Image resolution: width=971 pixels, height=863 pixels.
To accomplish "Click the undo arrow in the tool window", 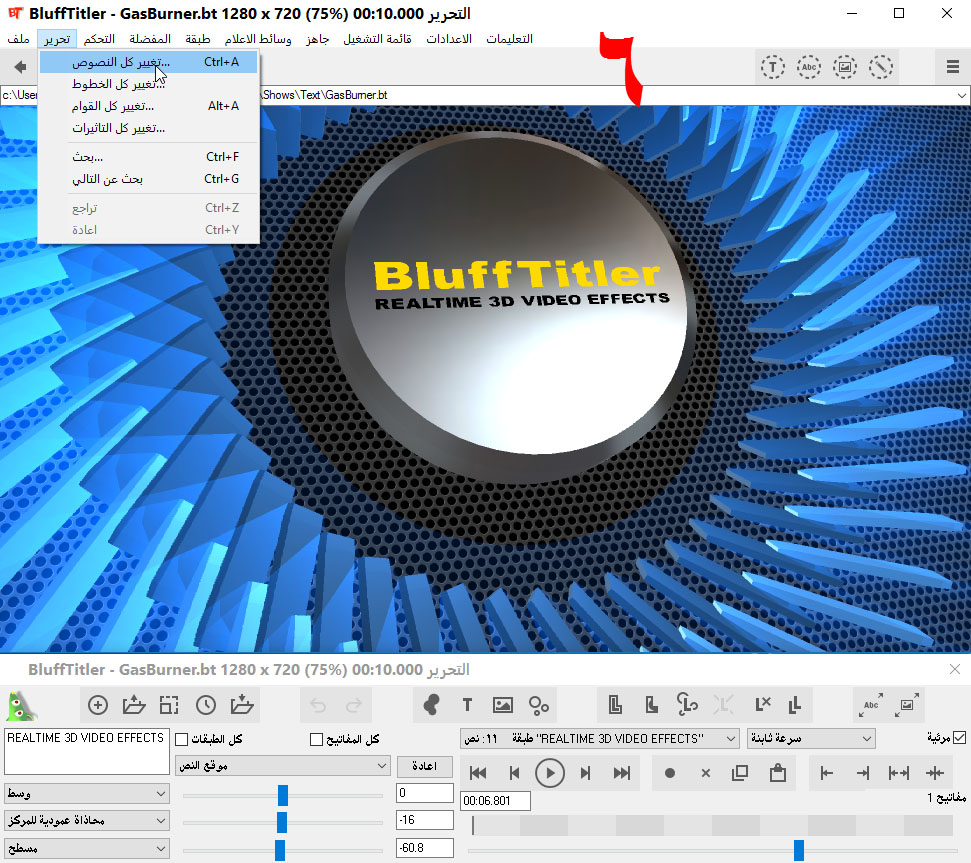I will (318, 705).
